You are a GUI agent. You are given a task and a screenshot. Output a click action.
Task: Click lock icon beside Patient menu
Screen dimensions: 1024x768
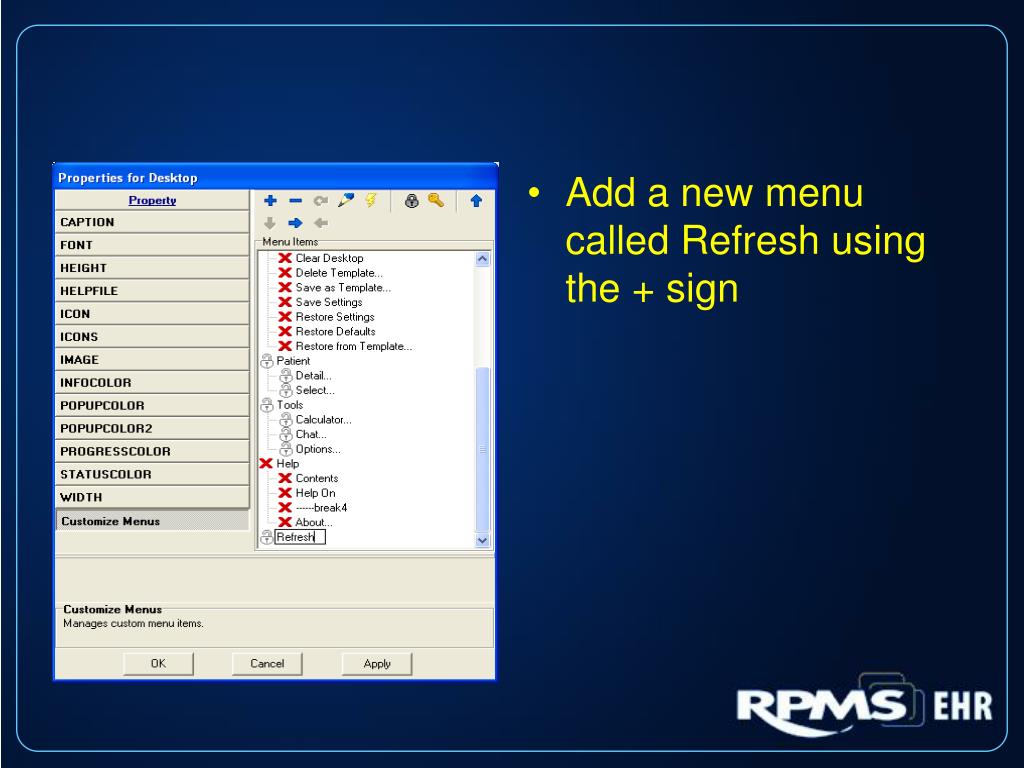coord(266,361)
